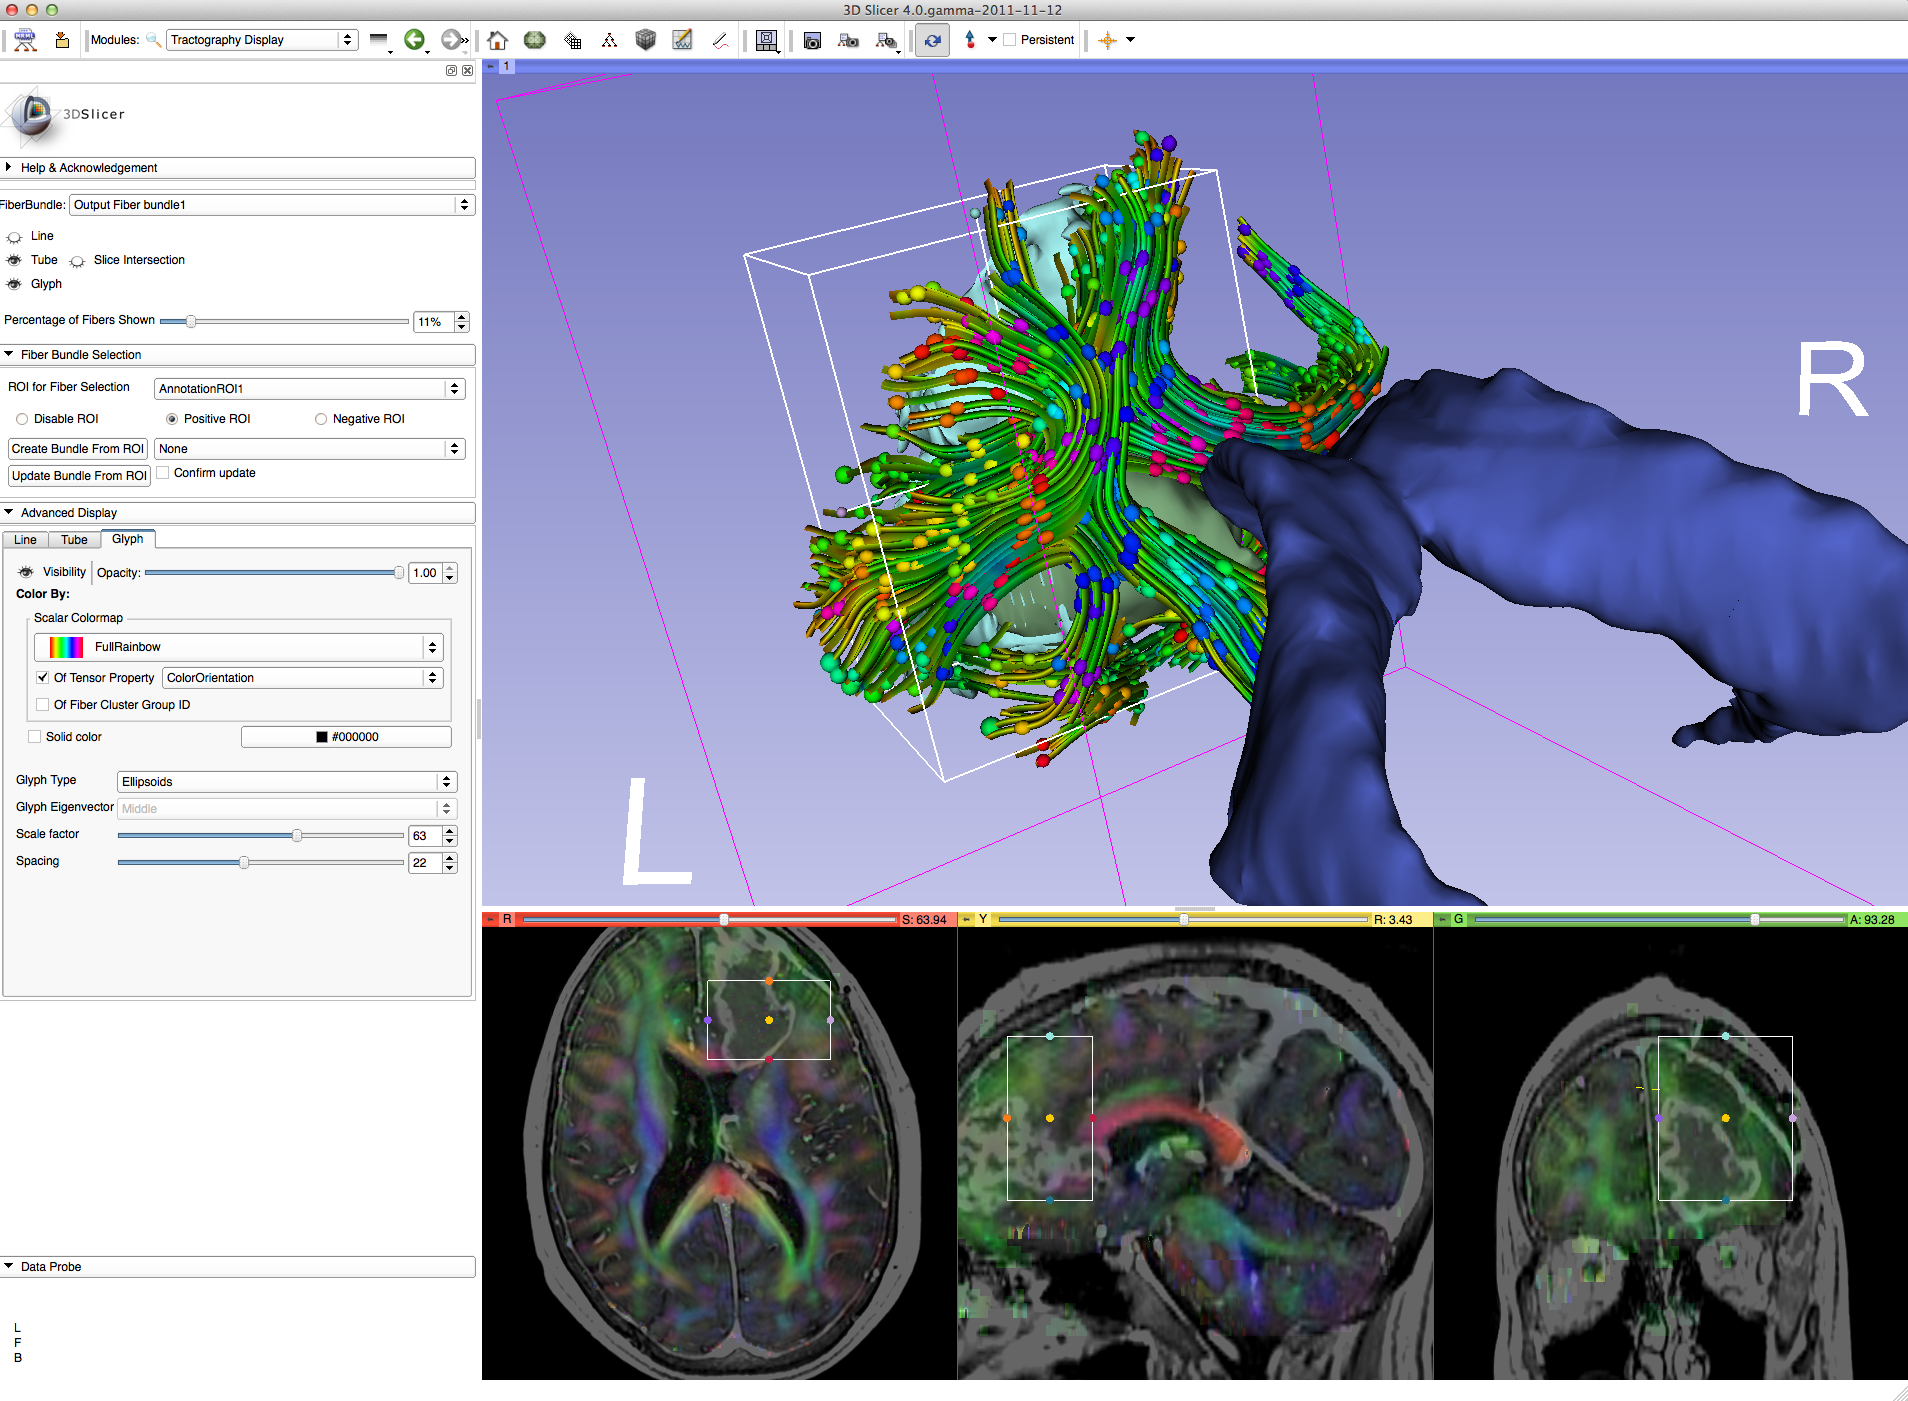The height and width of the screenshot is (1401, 1908).
Task: Search modules with the magnifier icon
Action: point(153,40)
